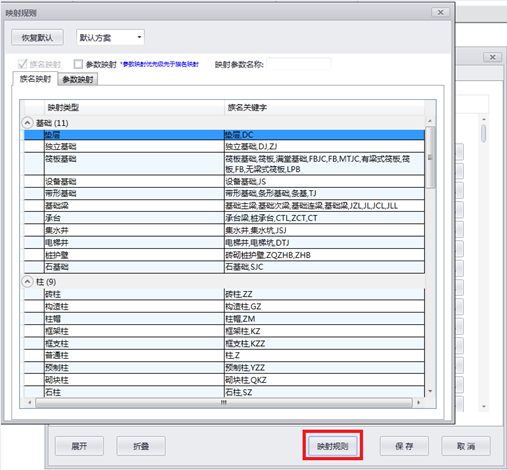Click the background window's scrollbar thumb
Image resolution: width=507 pixels, height=470 pixels.
click(x=484, y=133)
